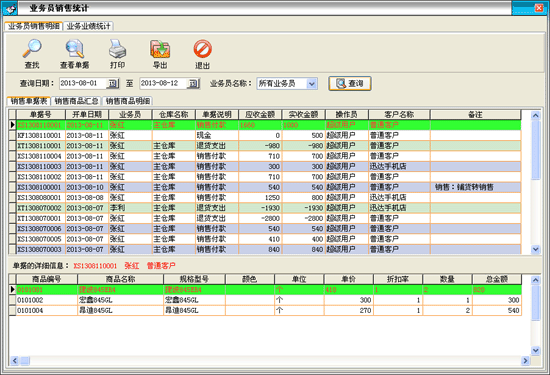Click right arrow of horizontal scrollbar
550x375 pixels.
[x=525, y=360]
